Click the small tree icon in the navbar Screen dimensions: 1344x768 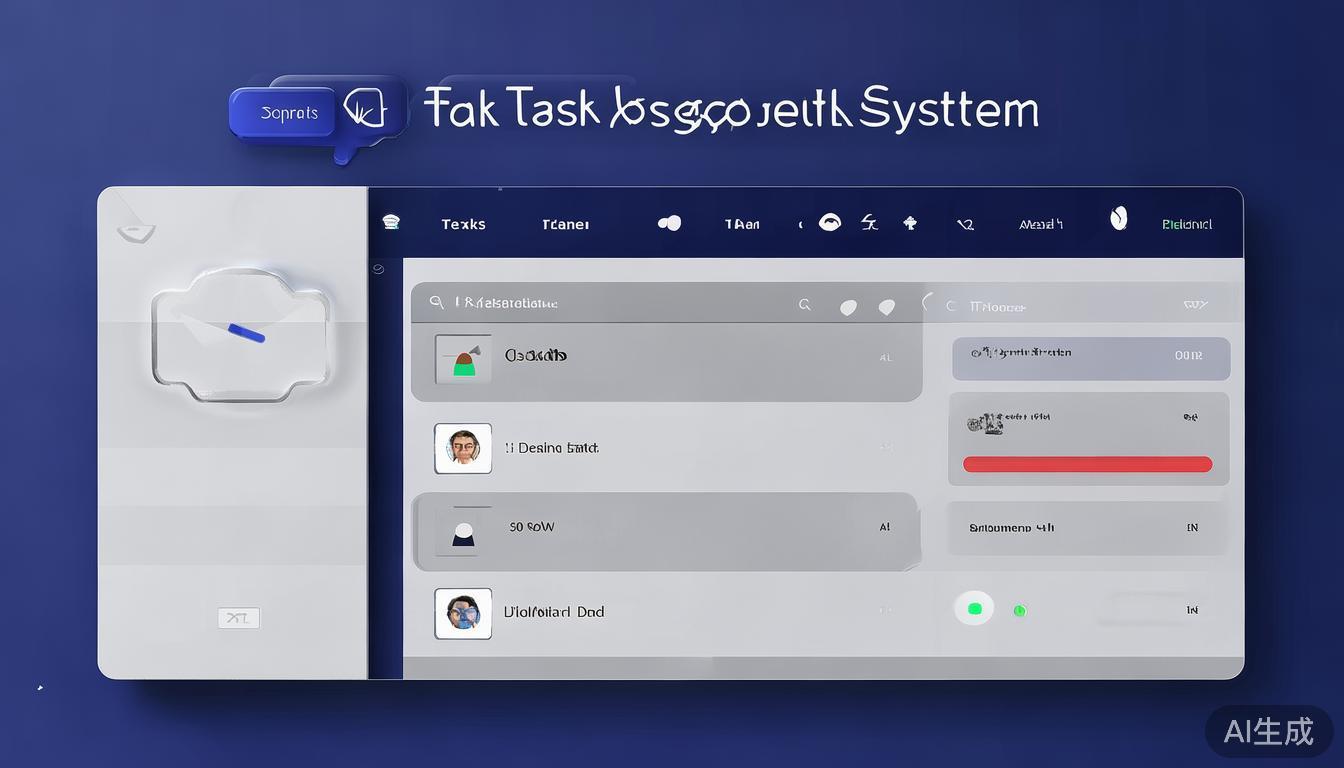(909, 223)
